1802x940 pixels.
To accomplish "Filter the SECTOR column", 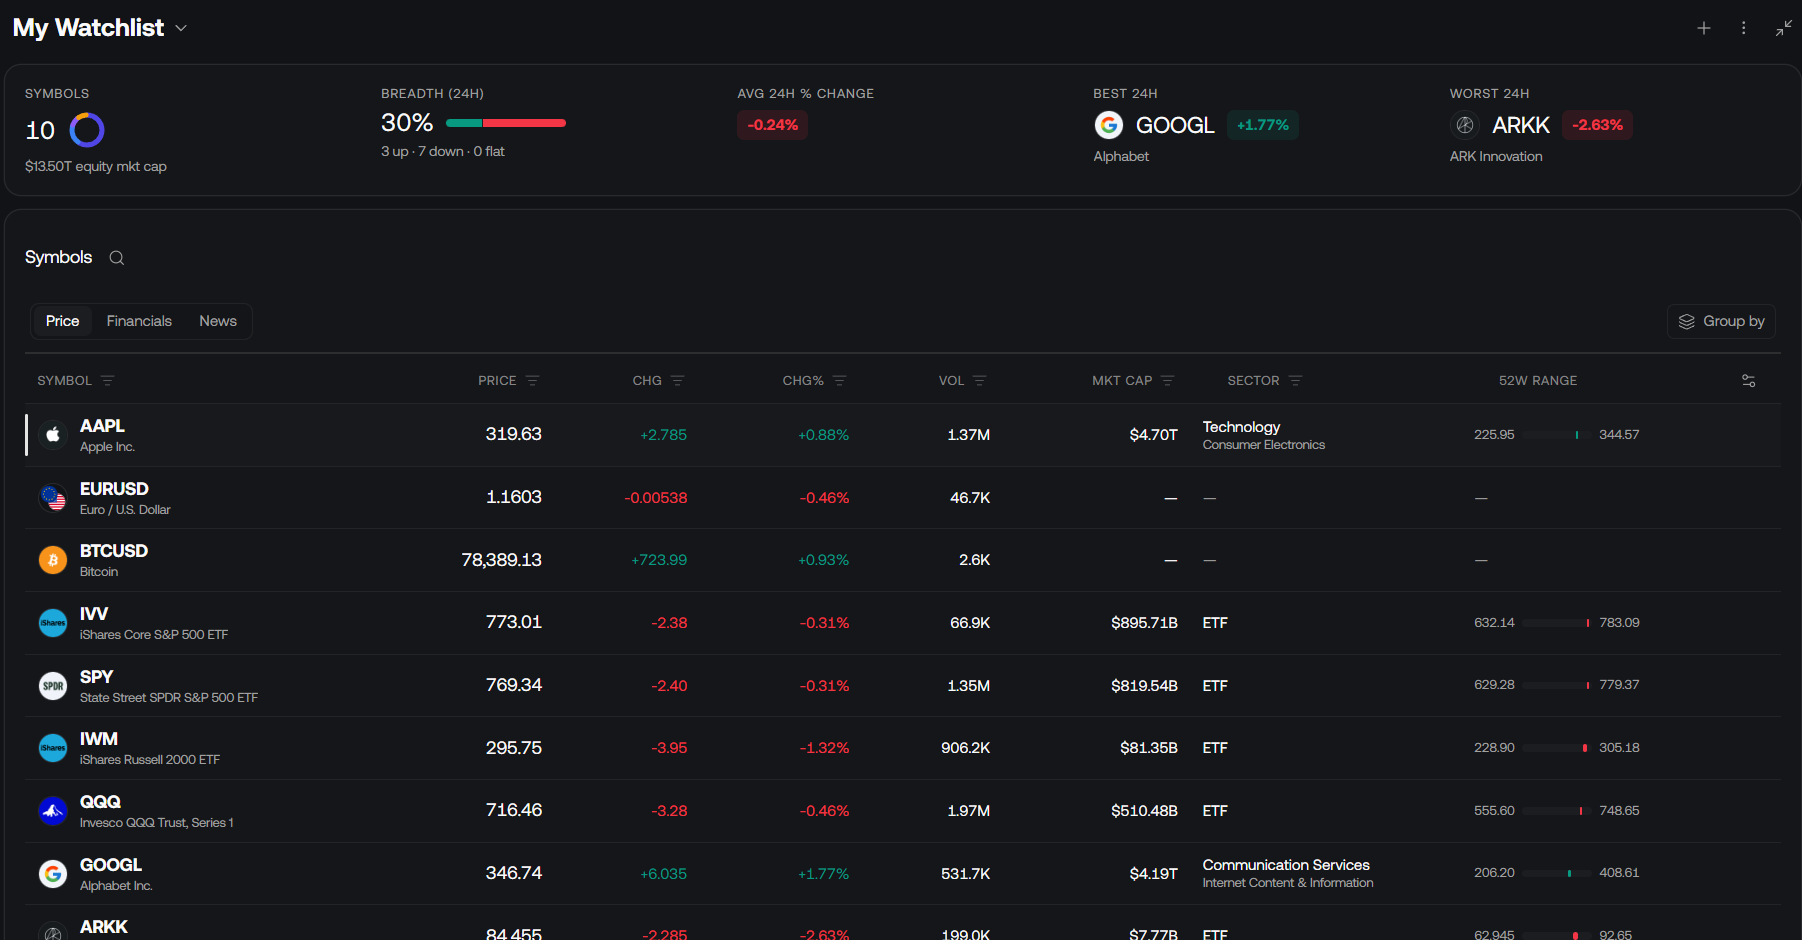I will (x=1296, y=381).
